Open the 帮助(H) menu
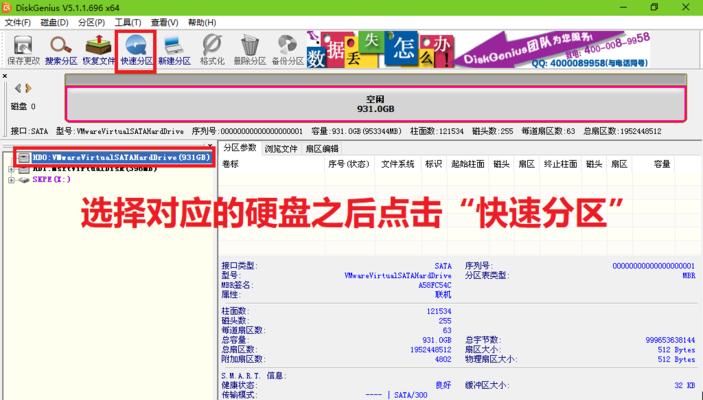The height and width of the screenshot is (400, 703). click(202, 22)
